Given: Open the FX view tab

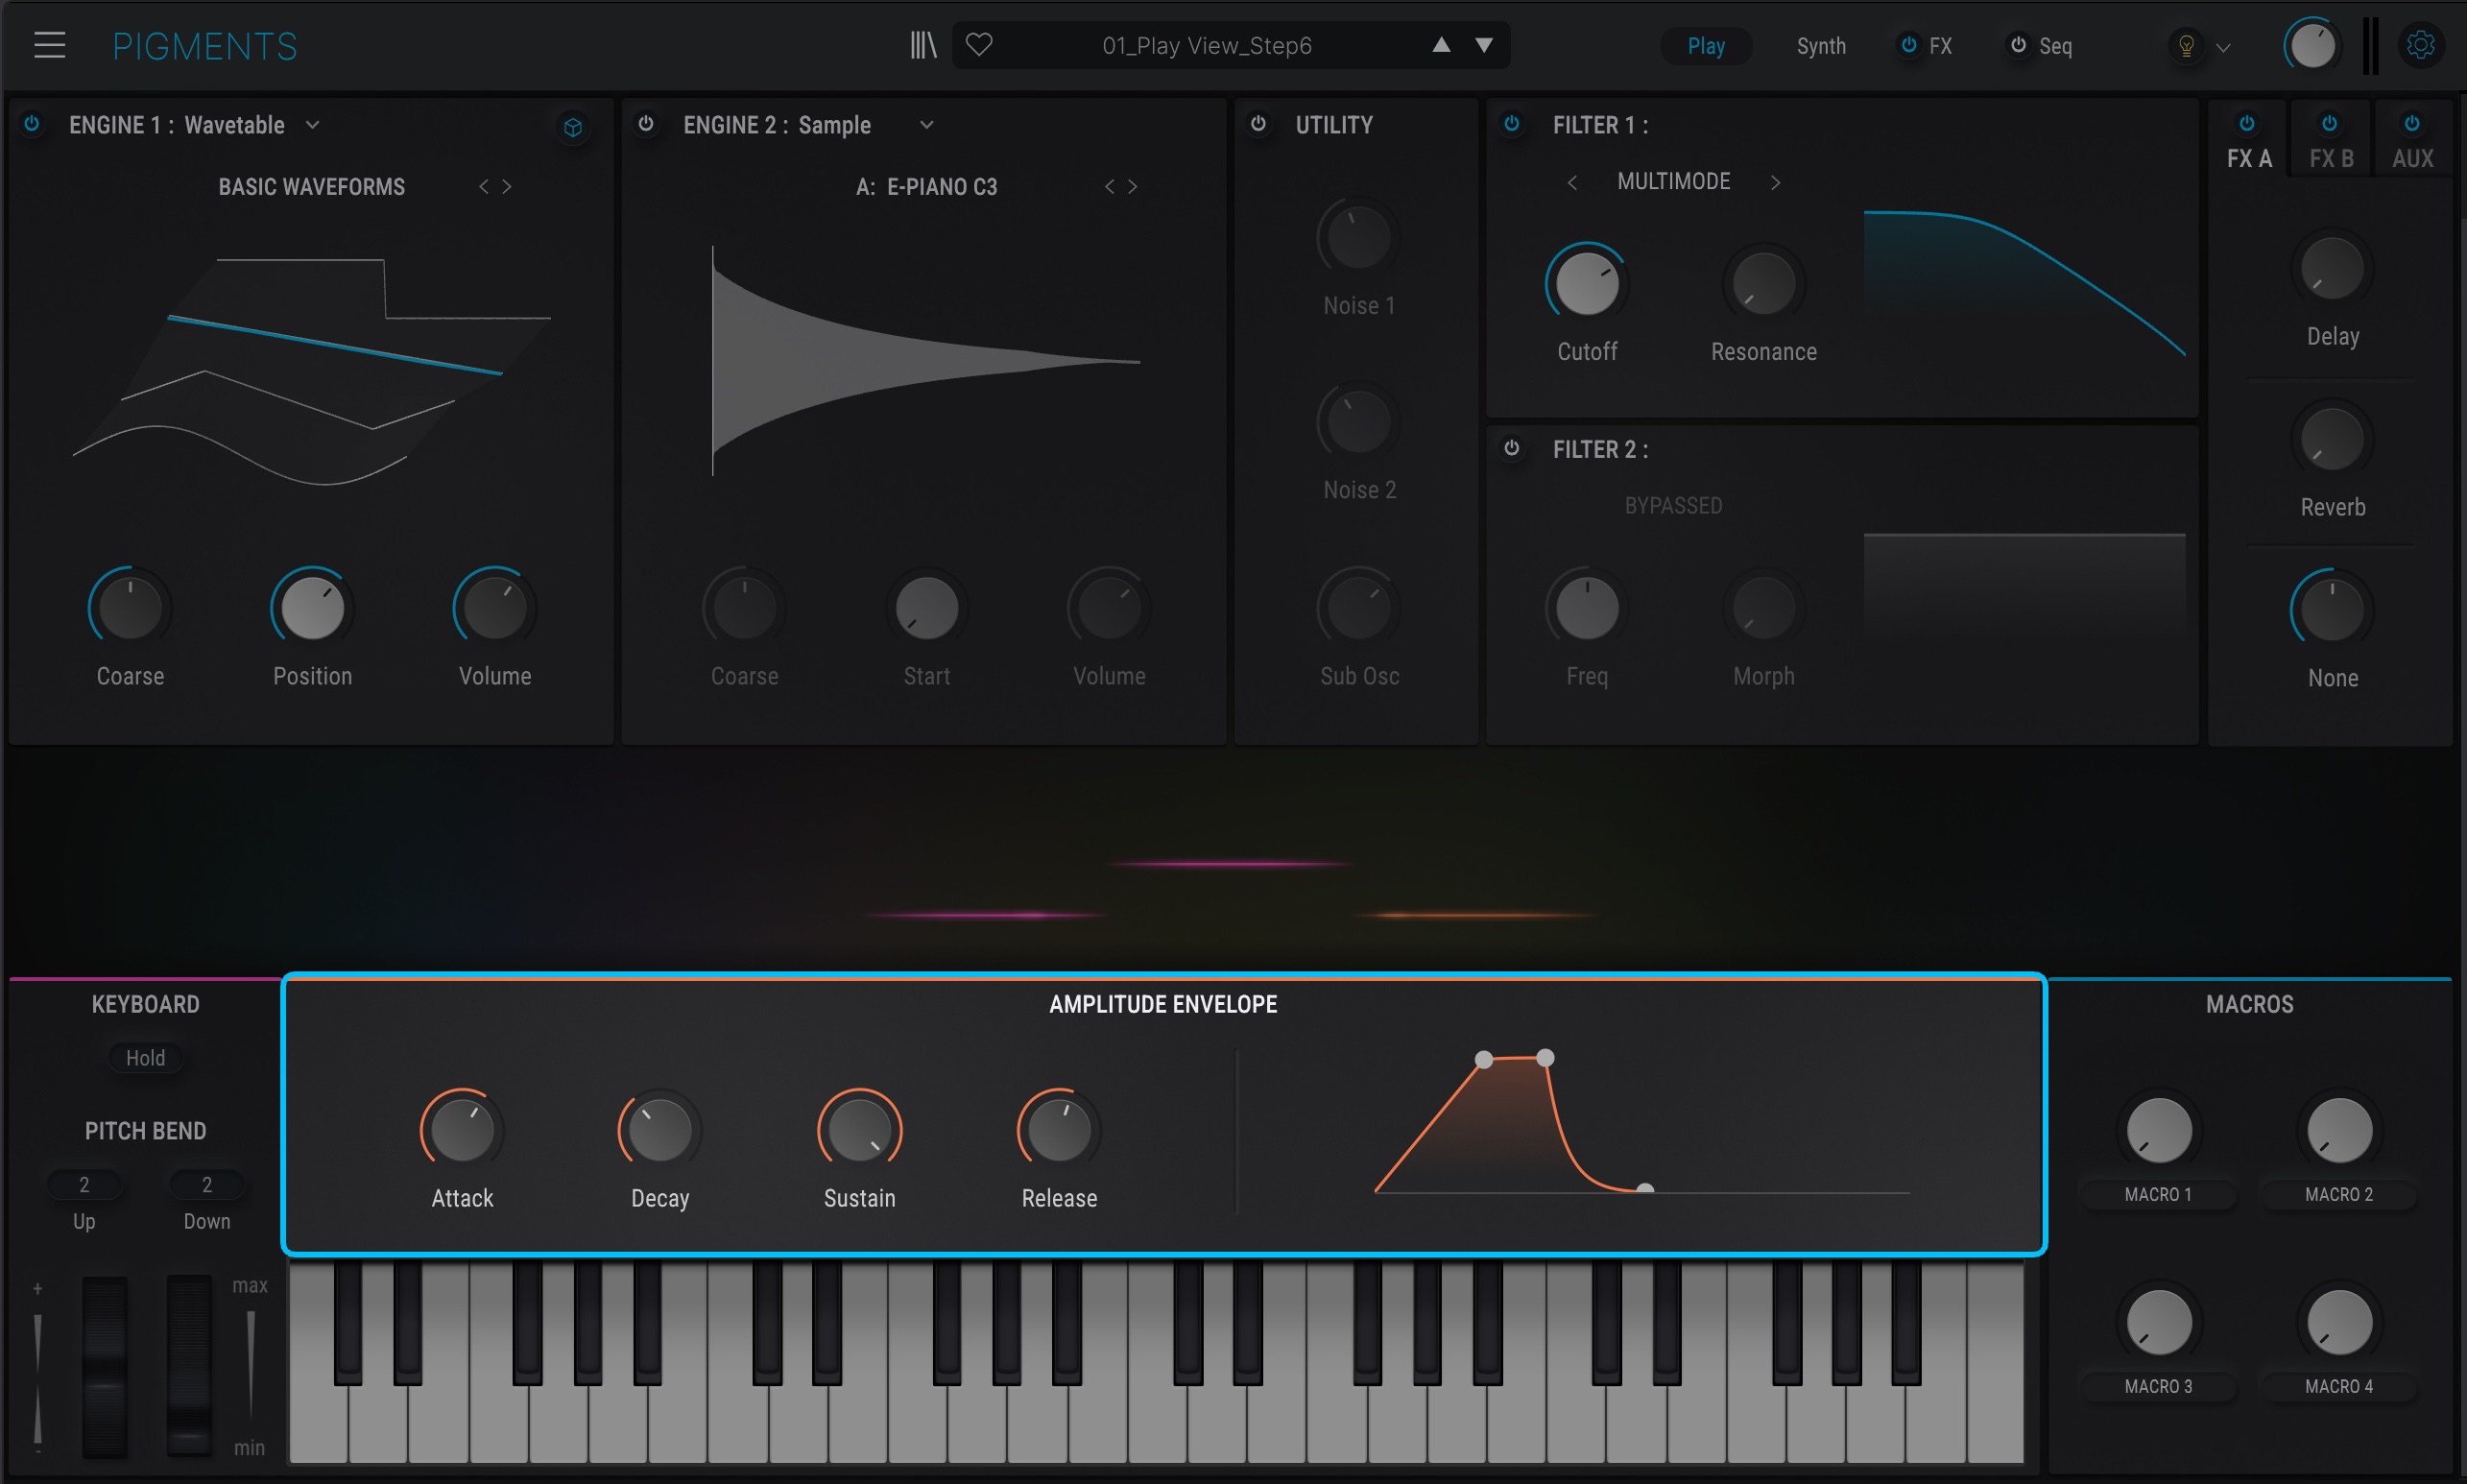Looking at the screenshot, I should (x=1940, y=46).
